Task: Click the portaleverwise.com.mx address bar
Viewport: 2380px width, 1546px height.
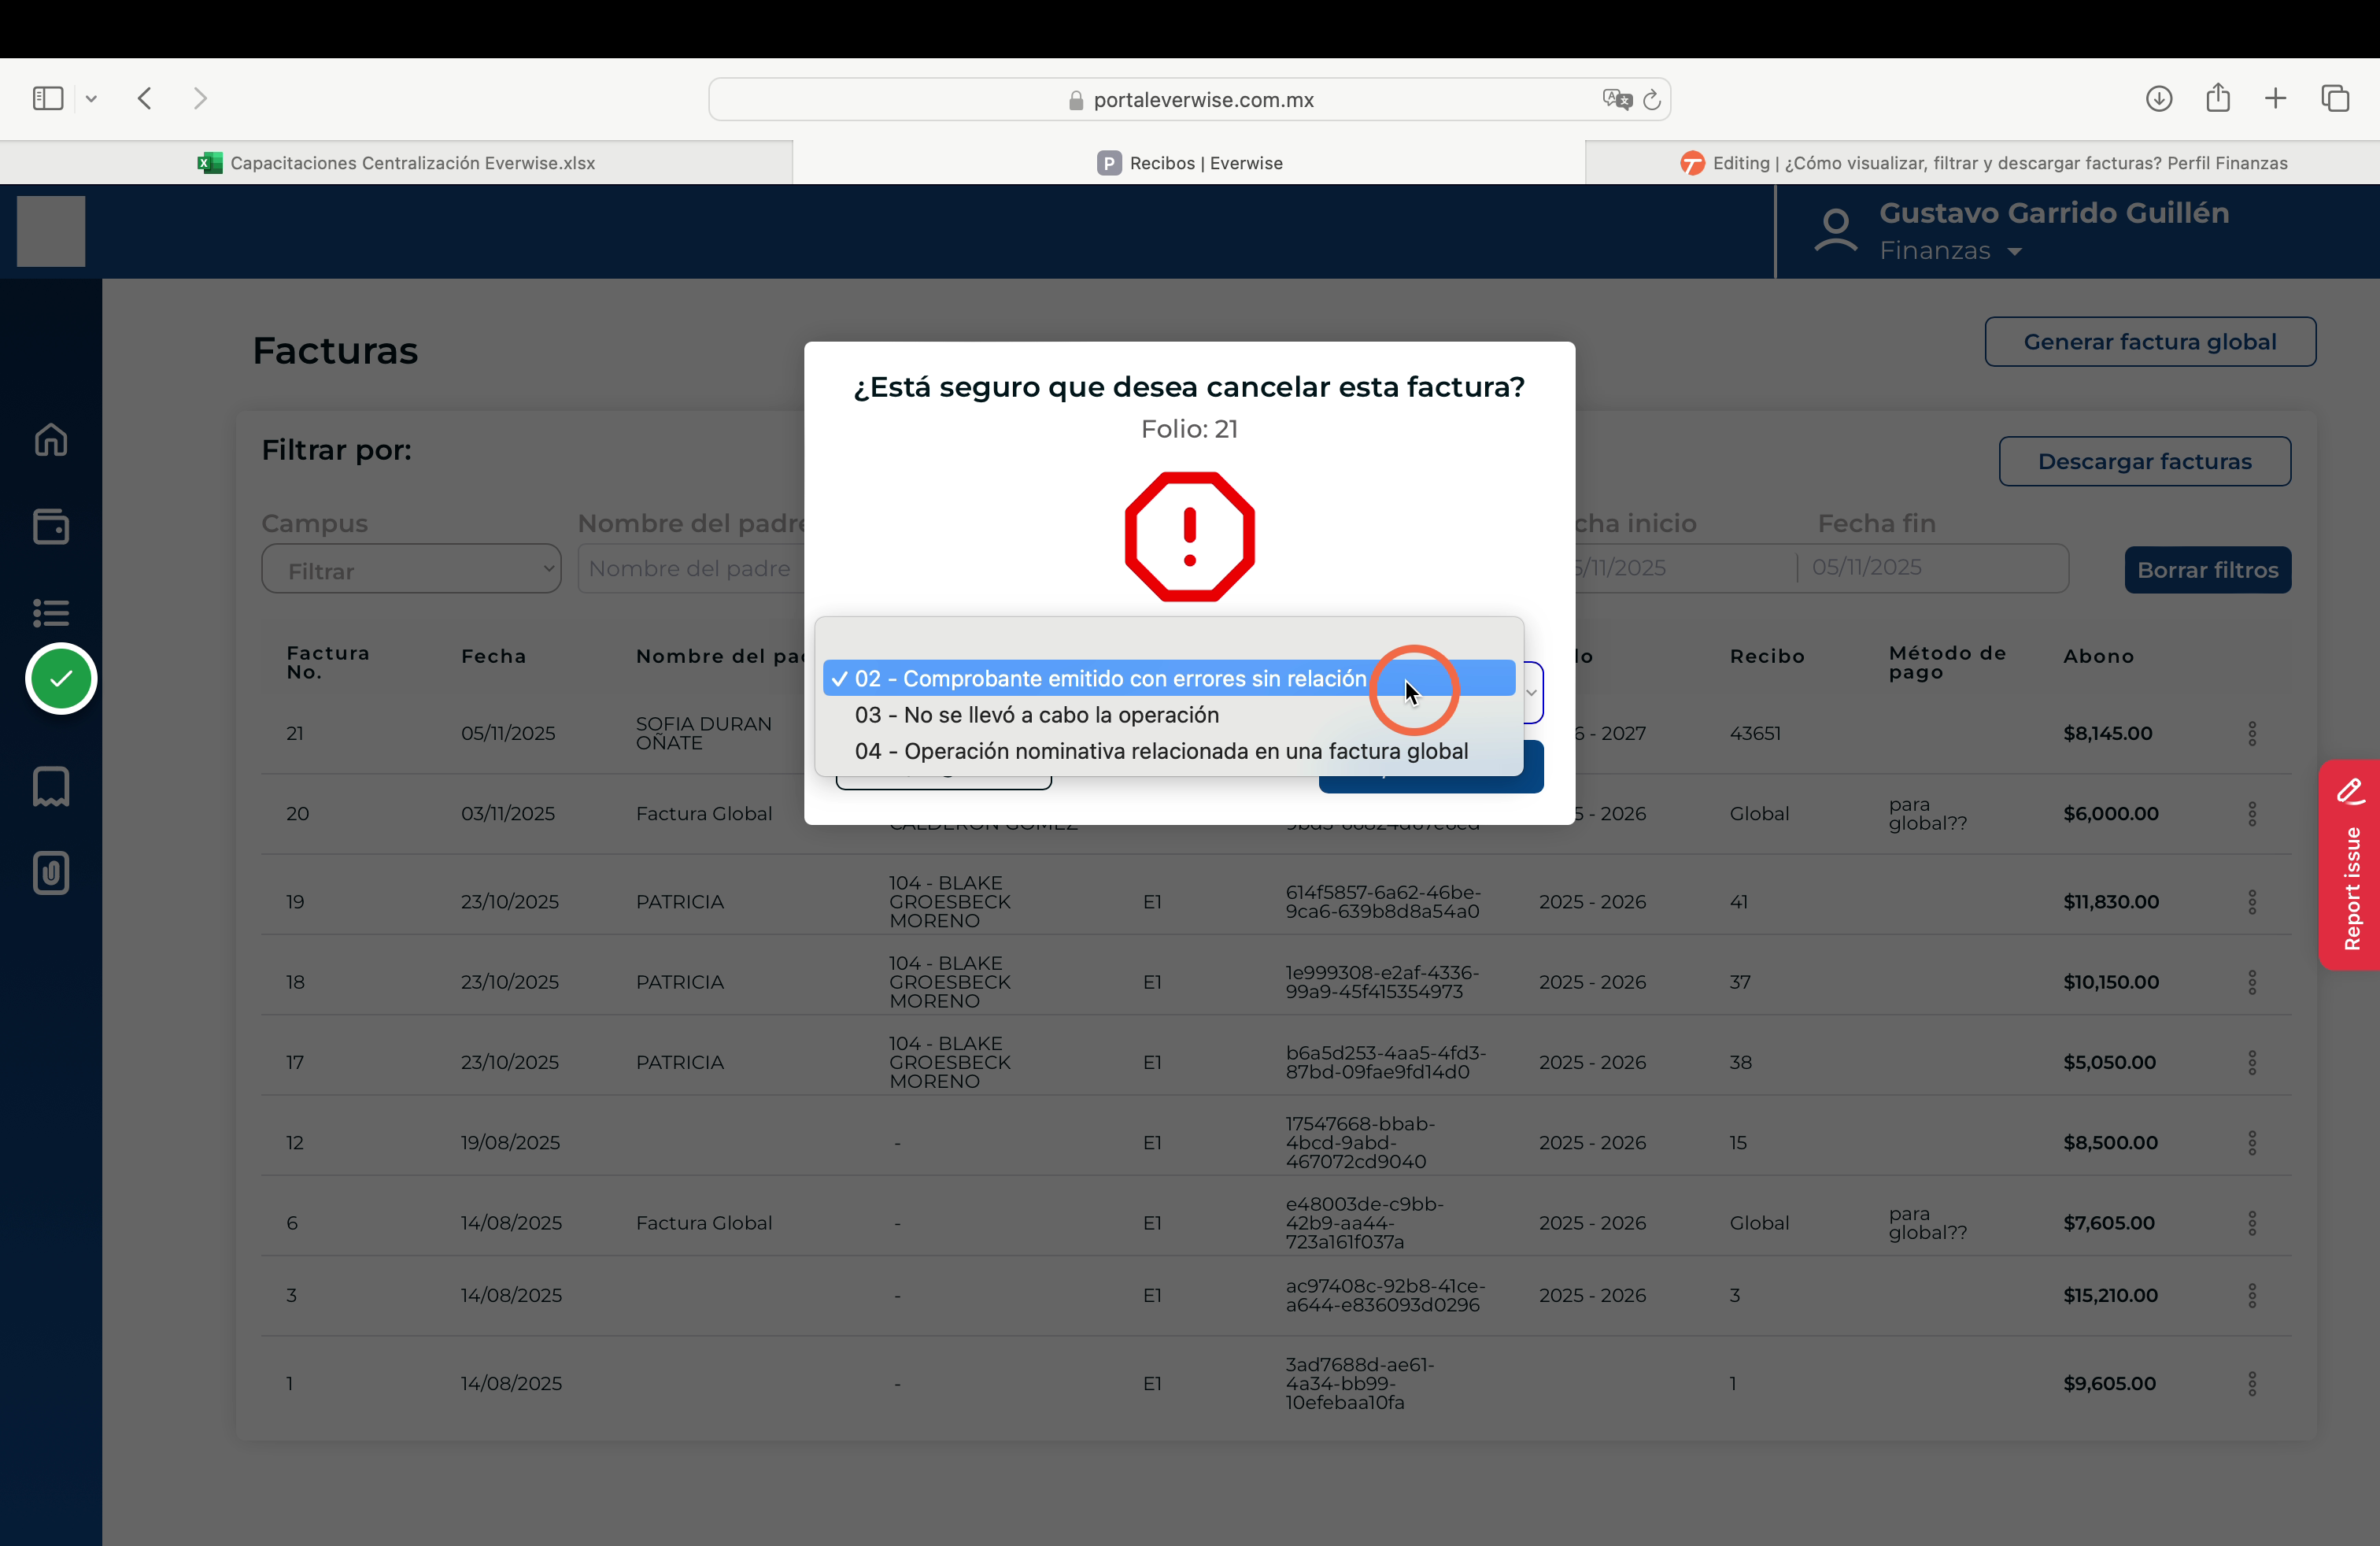Action: pos(1189,99)
